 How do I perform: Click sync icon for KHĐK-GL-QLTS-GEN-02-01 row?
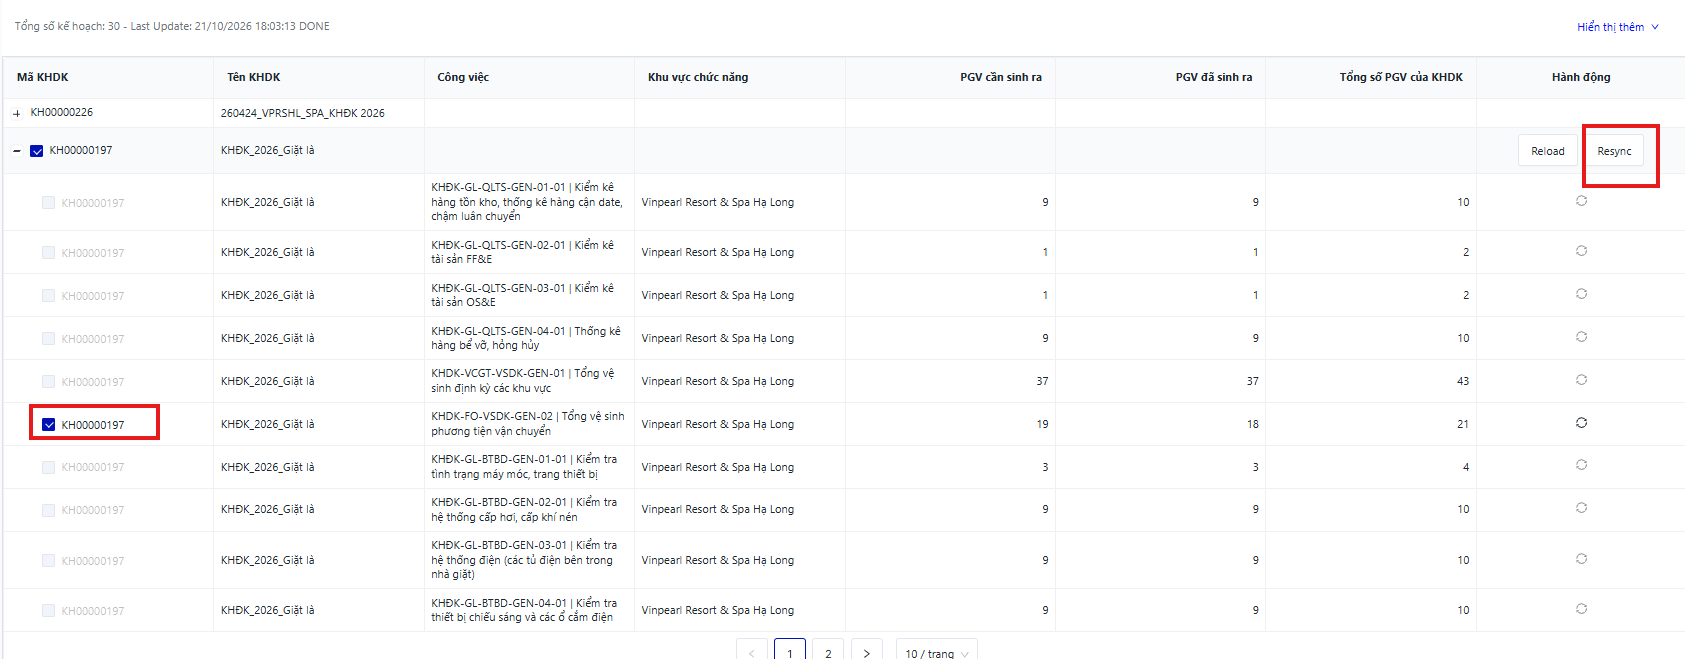[x=1581, y=251]
